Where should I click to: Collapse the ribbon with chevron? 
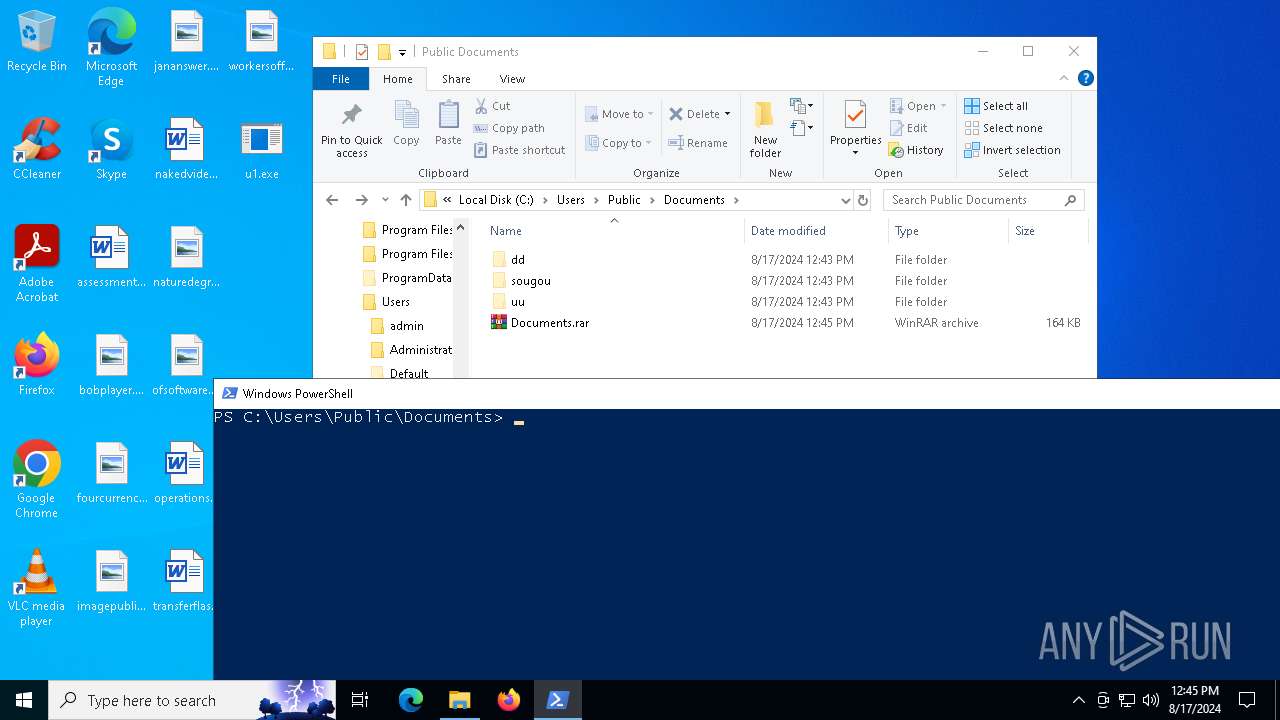pyautogui.click(x=1064, y=78)
